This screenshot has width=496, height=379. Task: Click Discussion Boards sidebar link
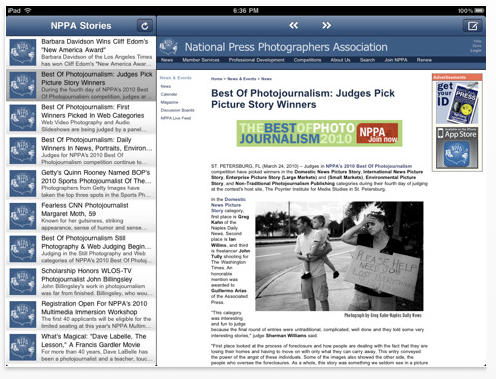177,110
